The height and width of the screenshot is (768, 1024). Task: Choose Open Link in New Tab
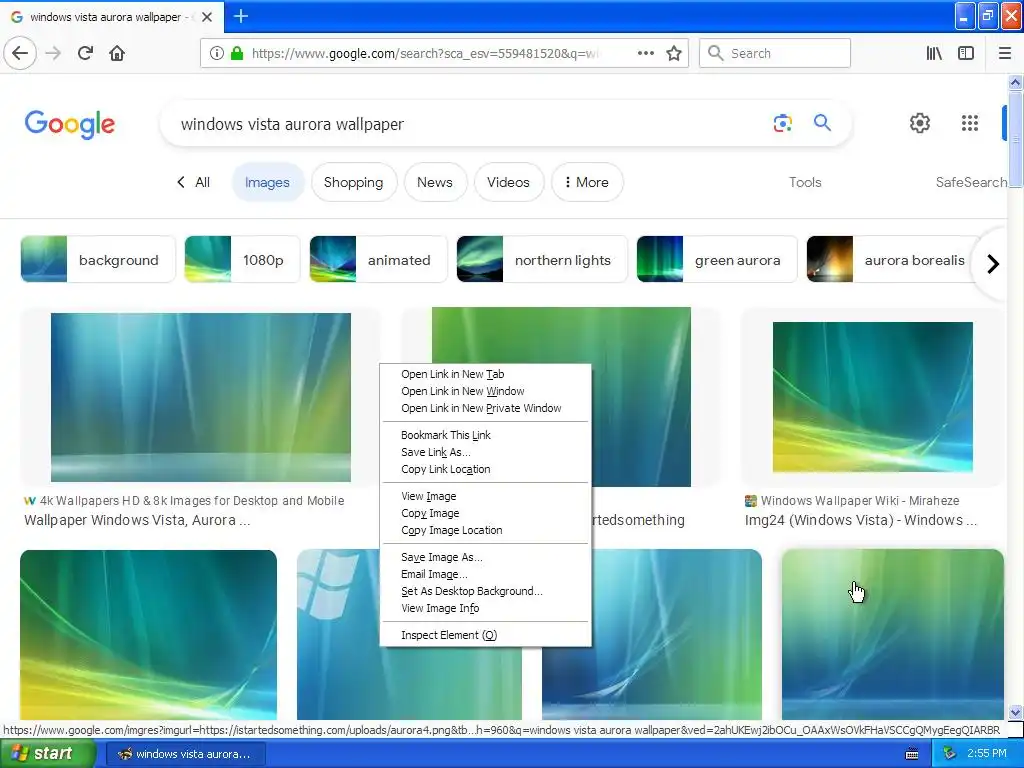point(485,374)
